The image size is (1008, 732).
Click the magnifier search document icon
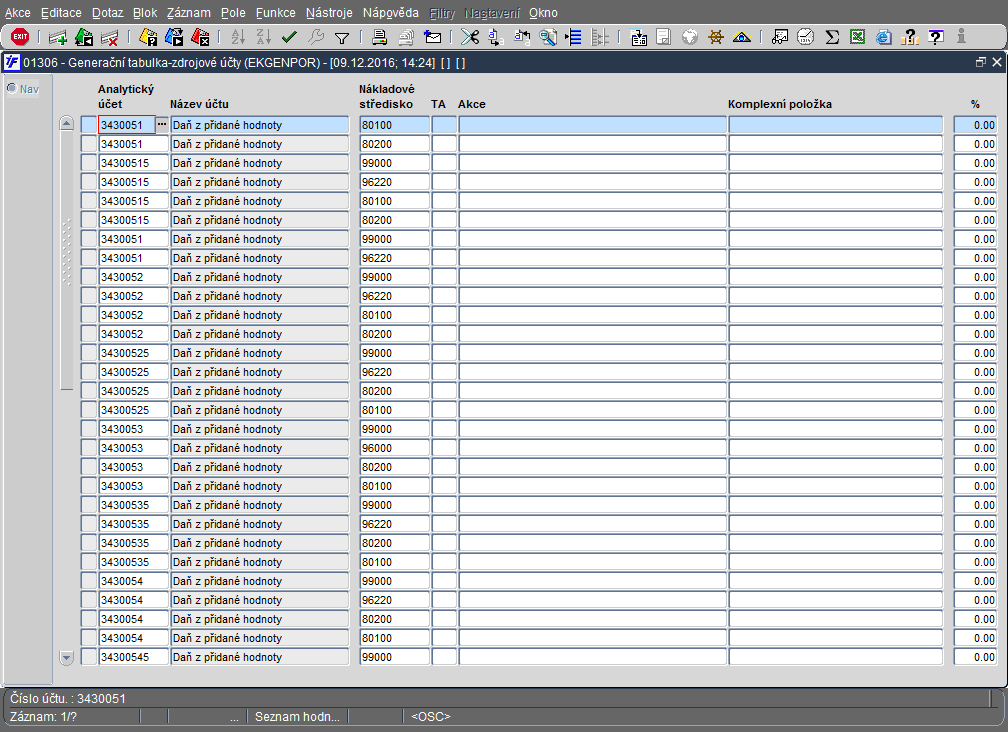(548, 37)
